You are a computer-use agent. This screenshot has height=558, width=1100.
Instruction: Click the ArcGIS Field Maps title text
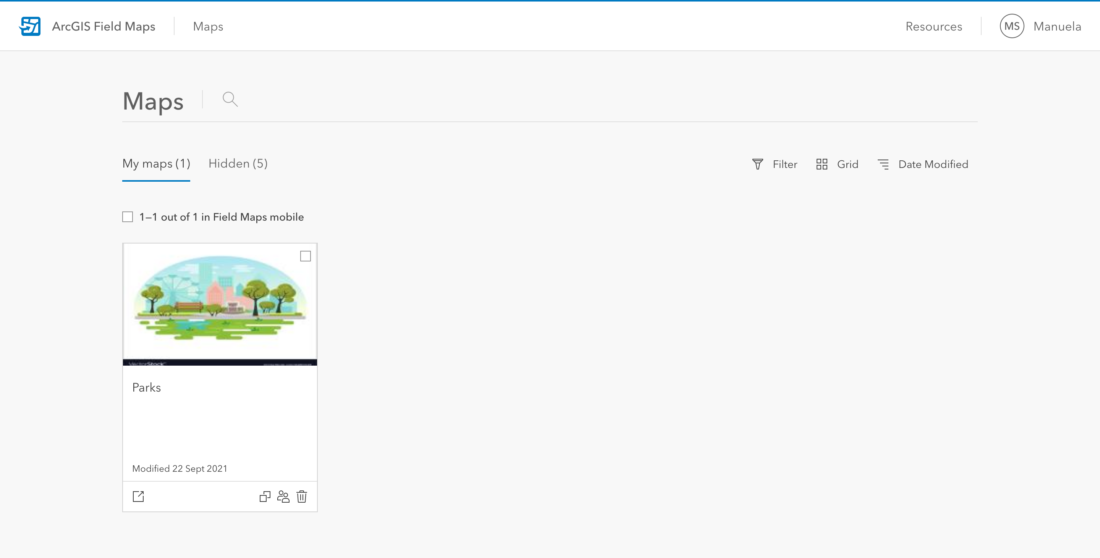tap(104, 27)
